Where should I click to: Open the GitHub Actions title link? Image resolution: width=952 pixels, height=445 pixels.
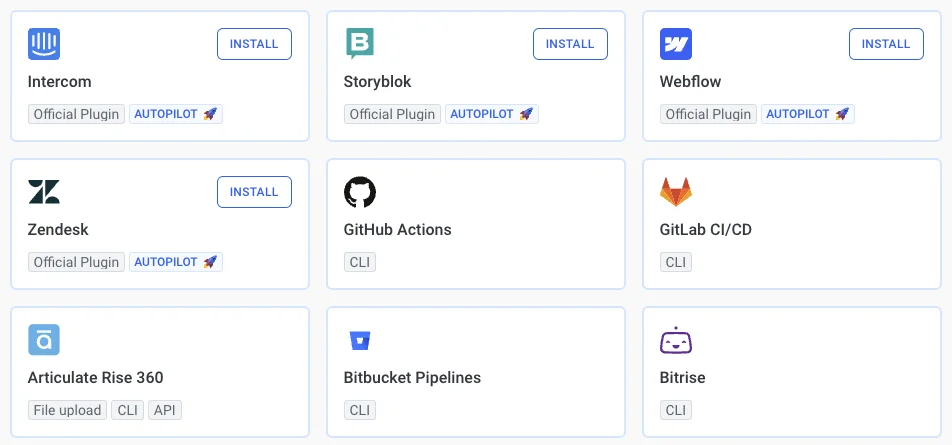(x=397, y=230)
